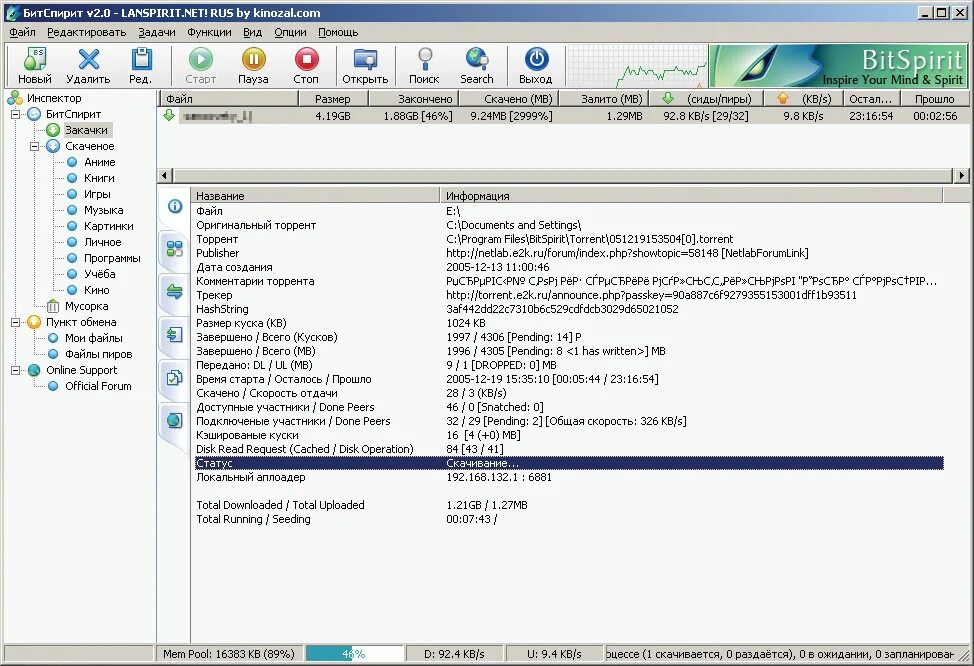
Task: Open the Search globe icon
Action: [476, 65]
